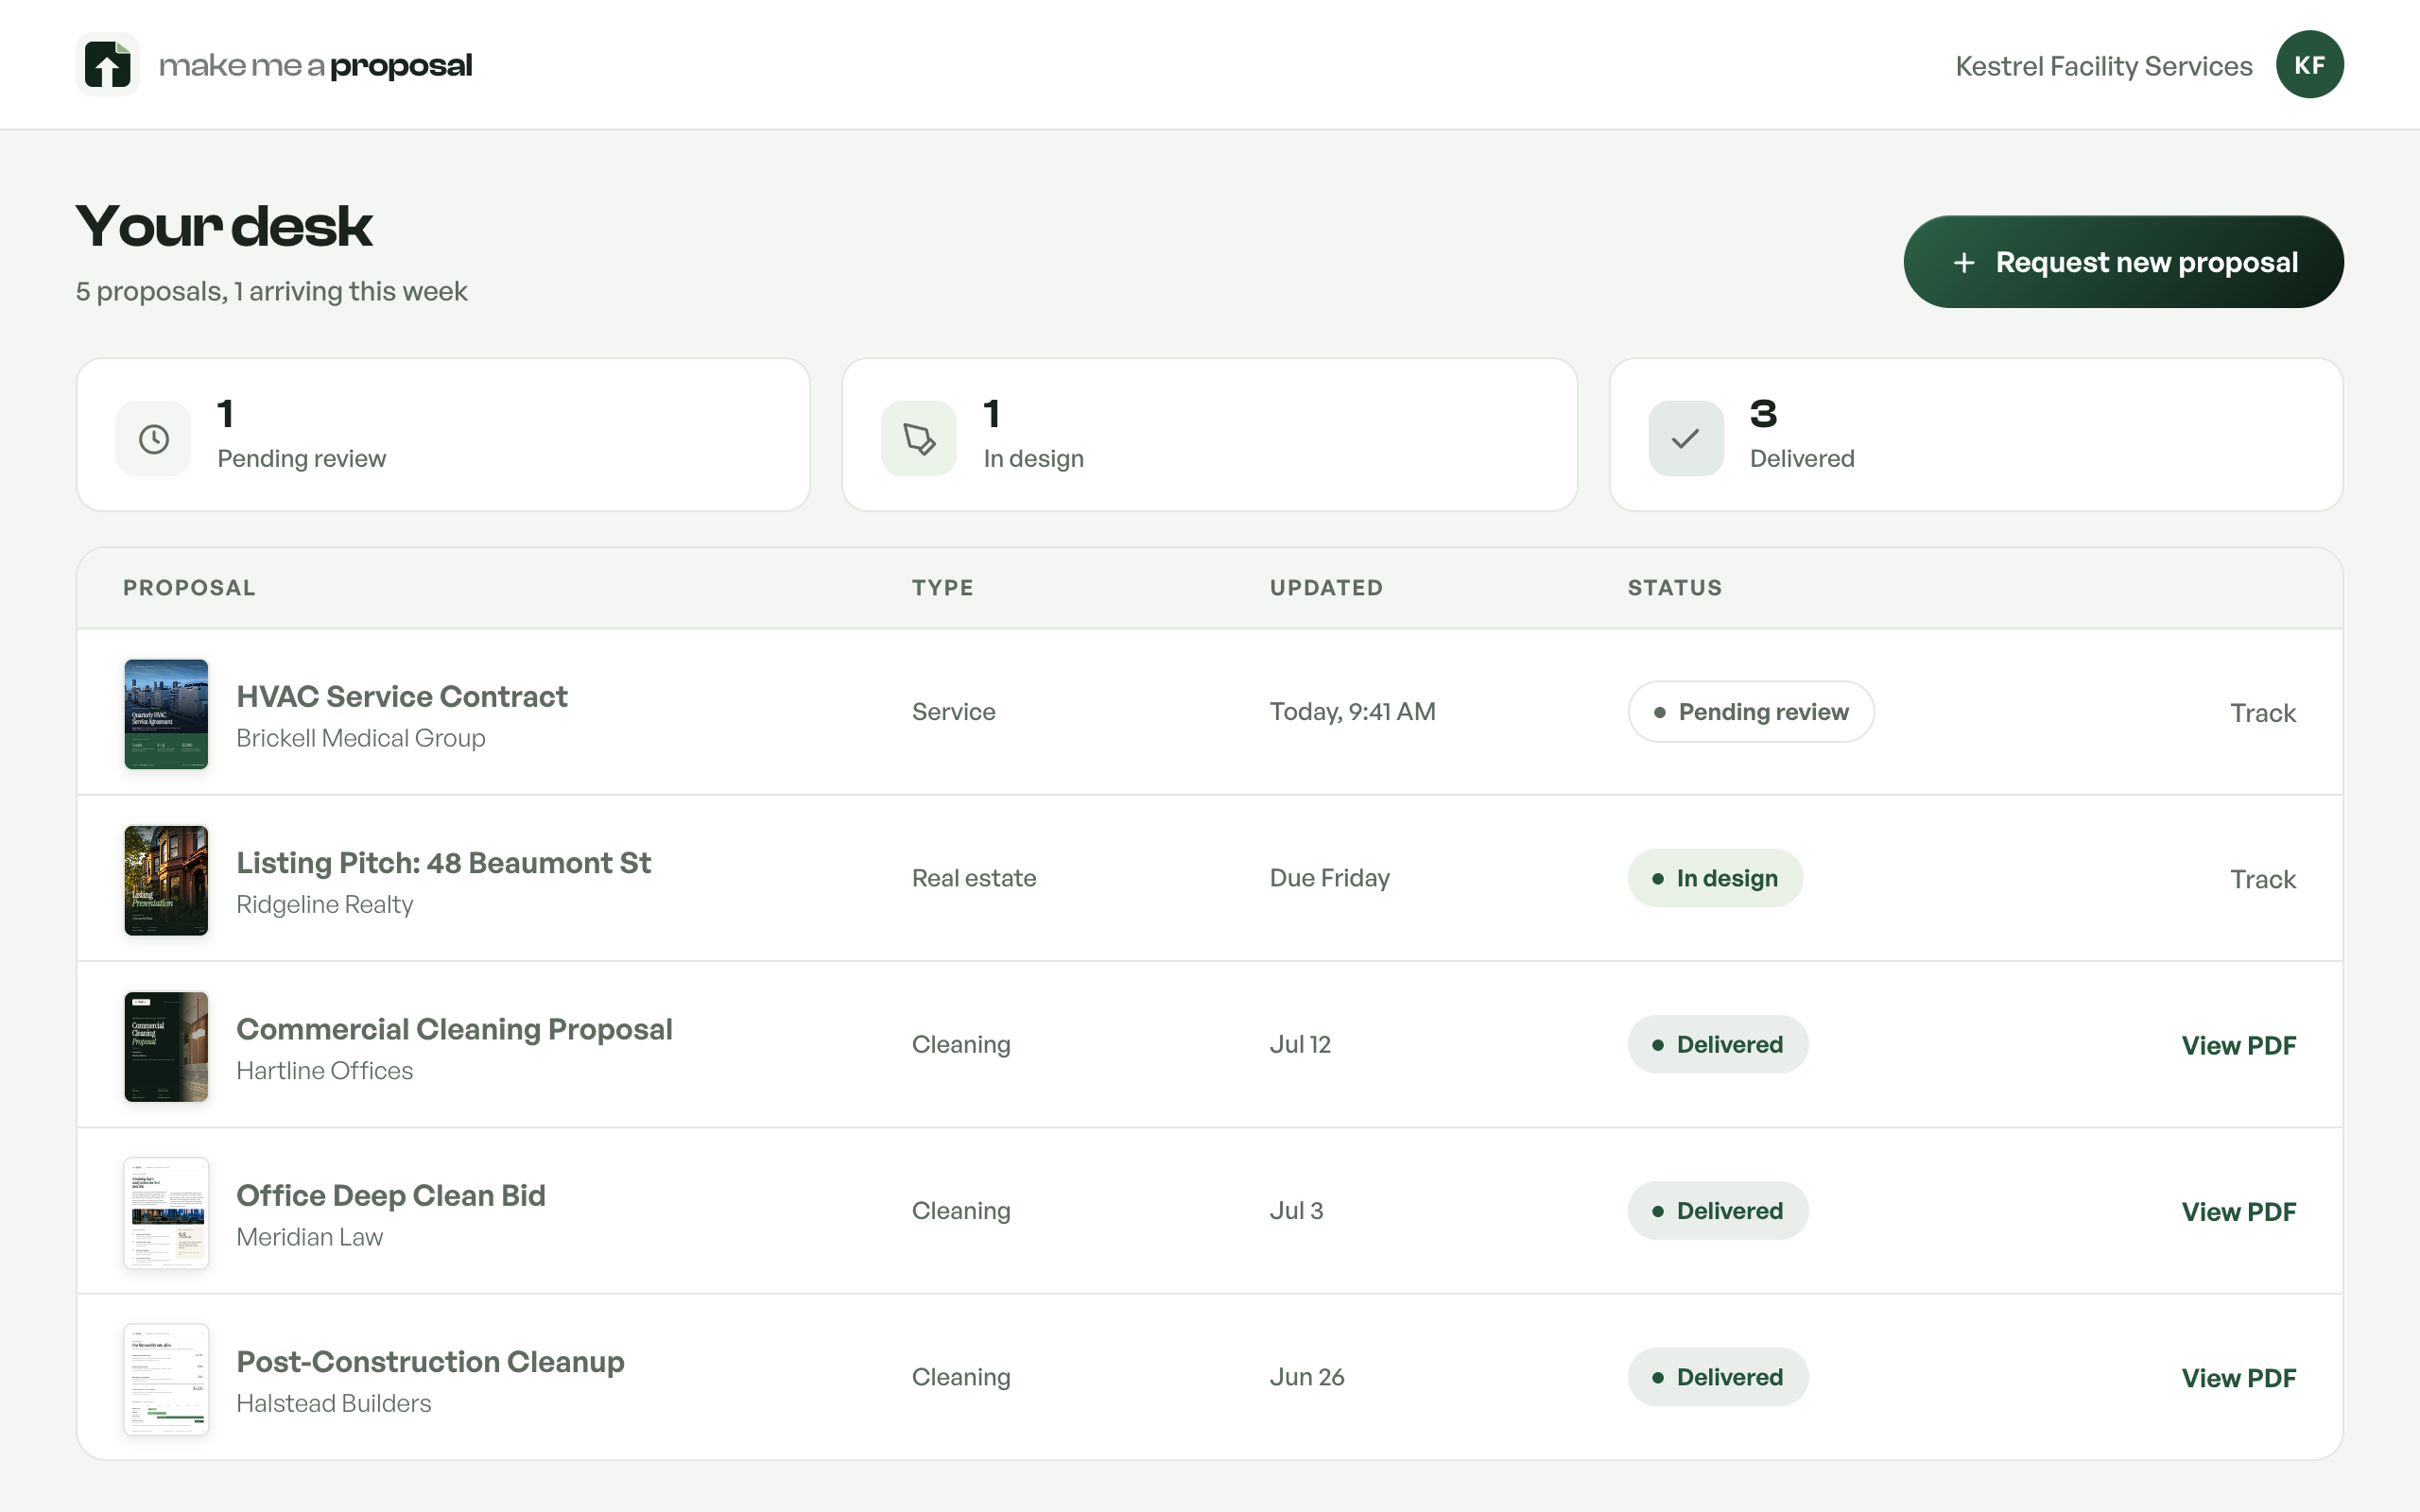This screenshot has height=1512, width=2420.
Task: Open HVAC Service Contract cover thumbnail
Action: pyautogui.click(x=166, y=714)
